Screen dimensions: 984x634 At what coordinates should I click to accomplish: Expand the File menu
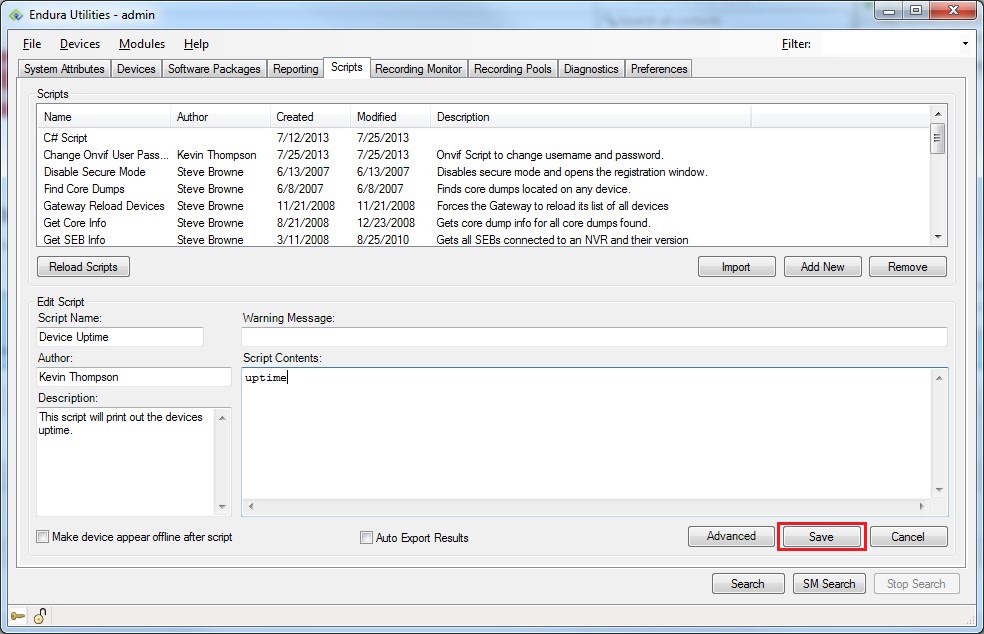click(x=31, y=44)
